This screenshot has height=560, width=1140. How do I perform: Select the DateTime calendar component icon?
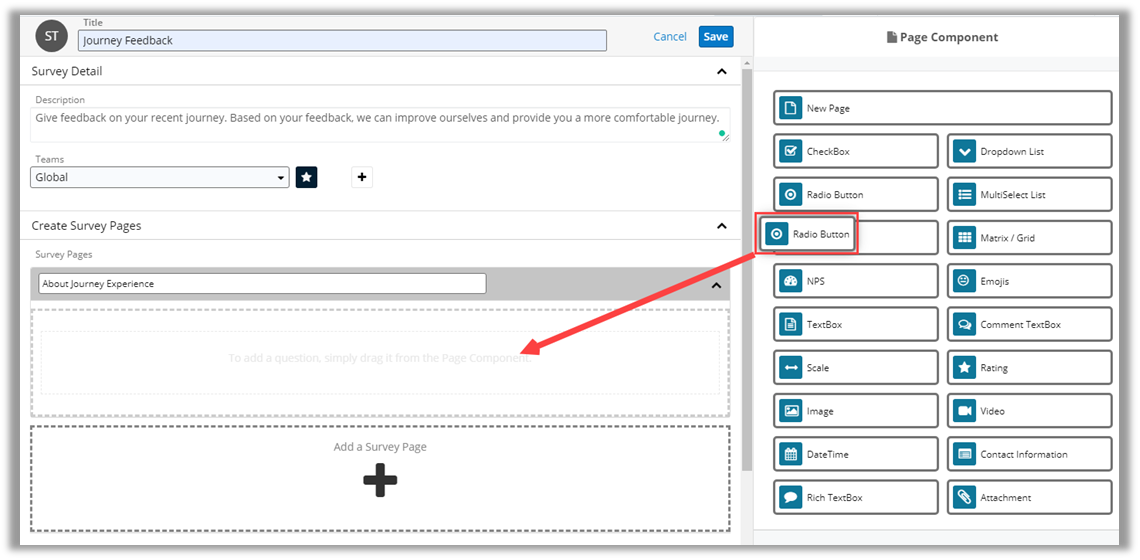tap(791, 454)
